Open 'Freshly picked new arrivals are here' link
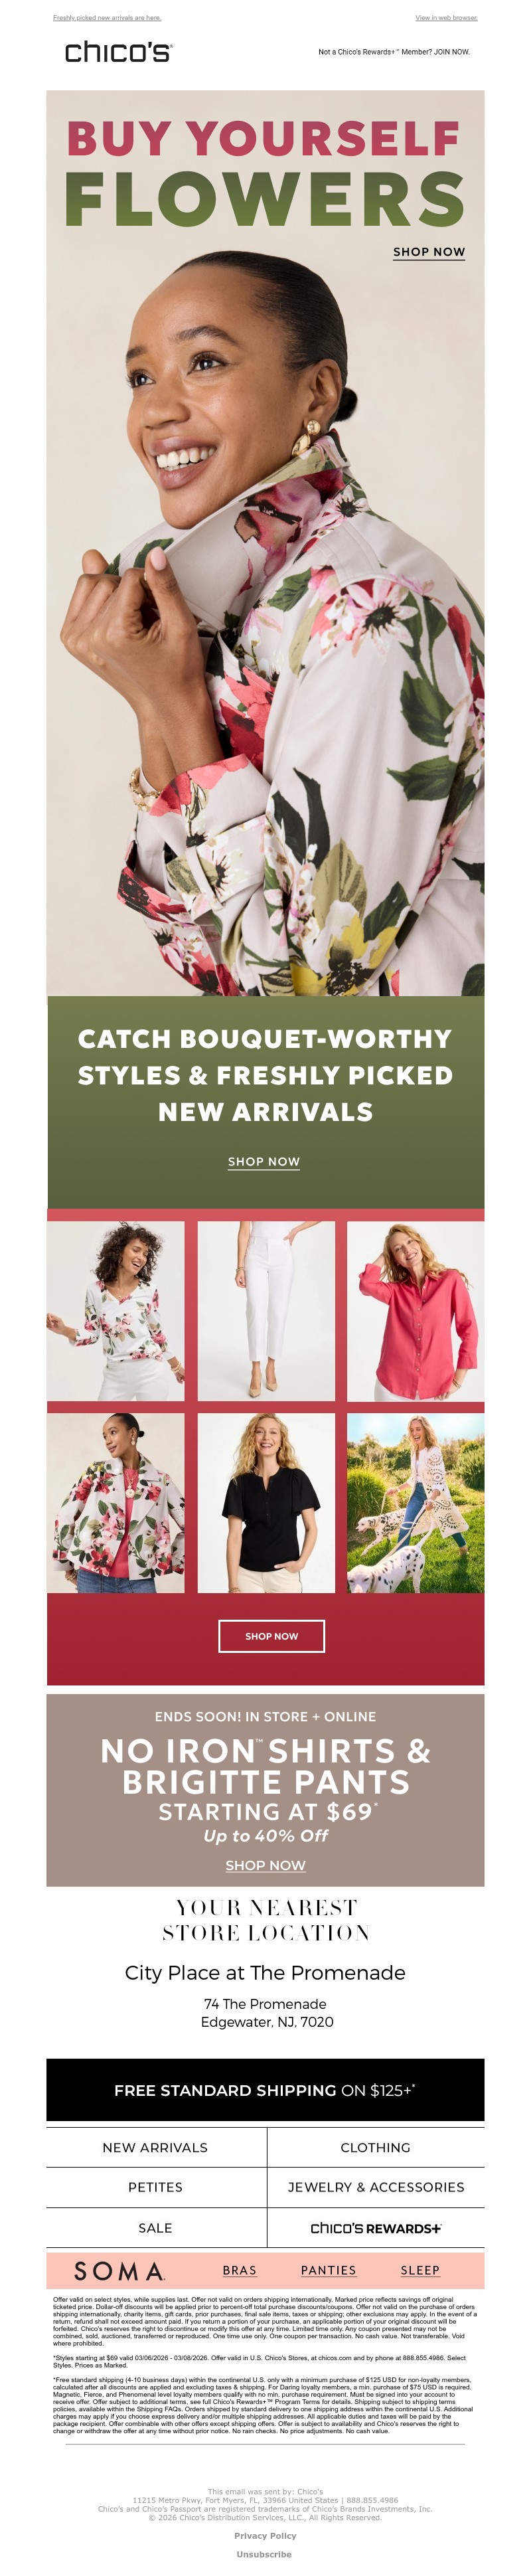The height and width of the screenshot is (2576, 531). coord(107,18)
